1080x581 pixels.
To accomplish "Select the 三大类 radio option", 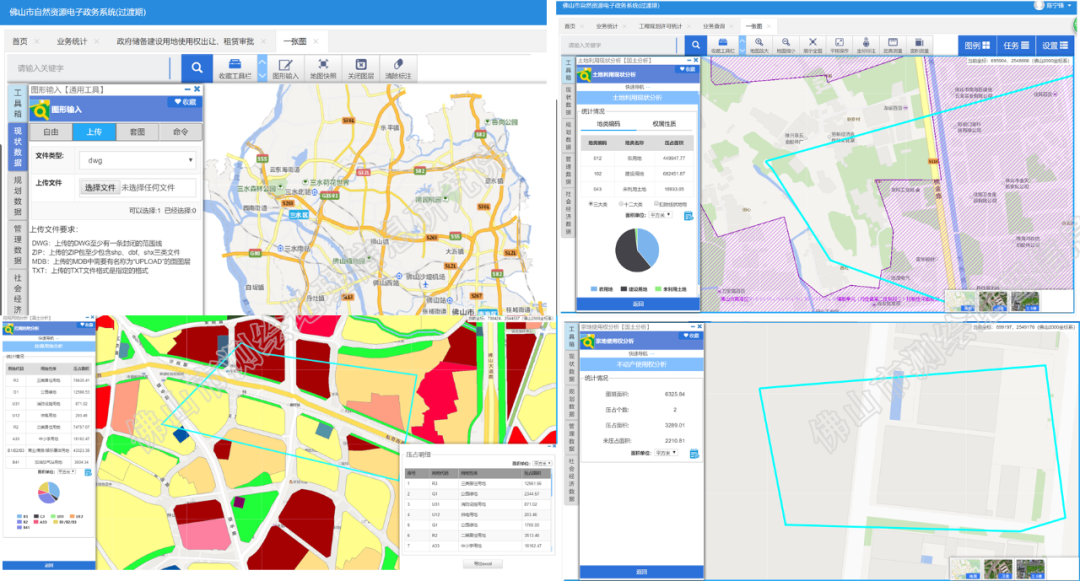I will (590, 204).
